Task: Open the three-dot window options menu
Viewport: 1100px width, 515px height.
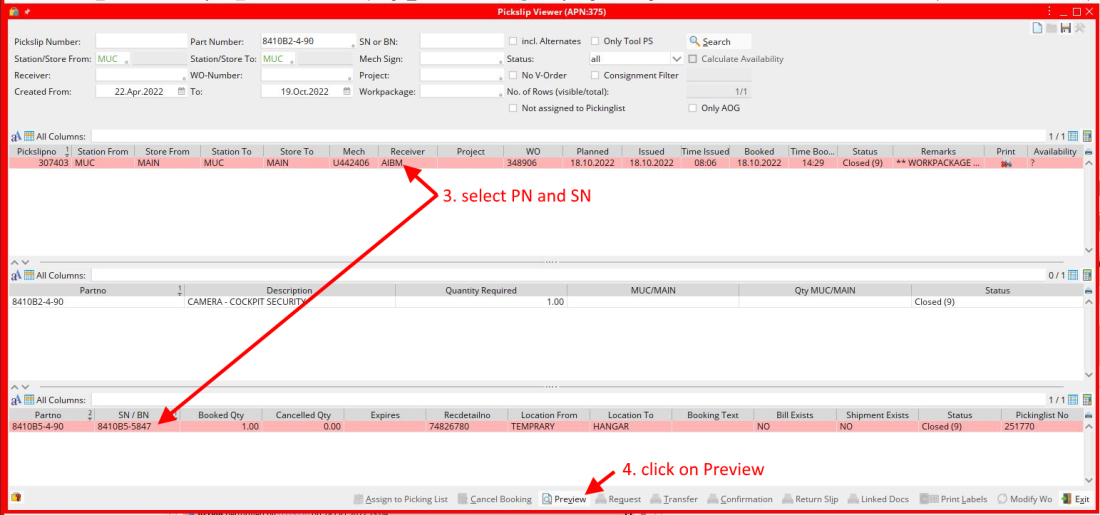Action: click(1049, 11)
